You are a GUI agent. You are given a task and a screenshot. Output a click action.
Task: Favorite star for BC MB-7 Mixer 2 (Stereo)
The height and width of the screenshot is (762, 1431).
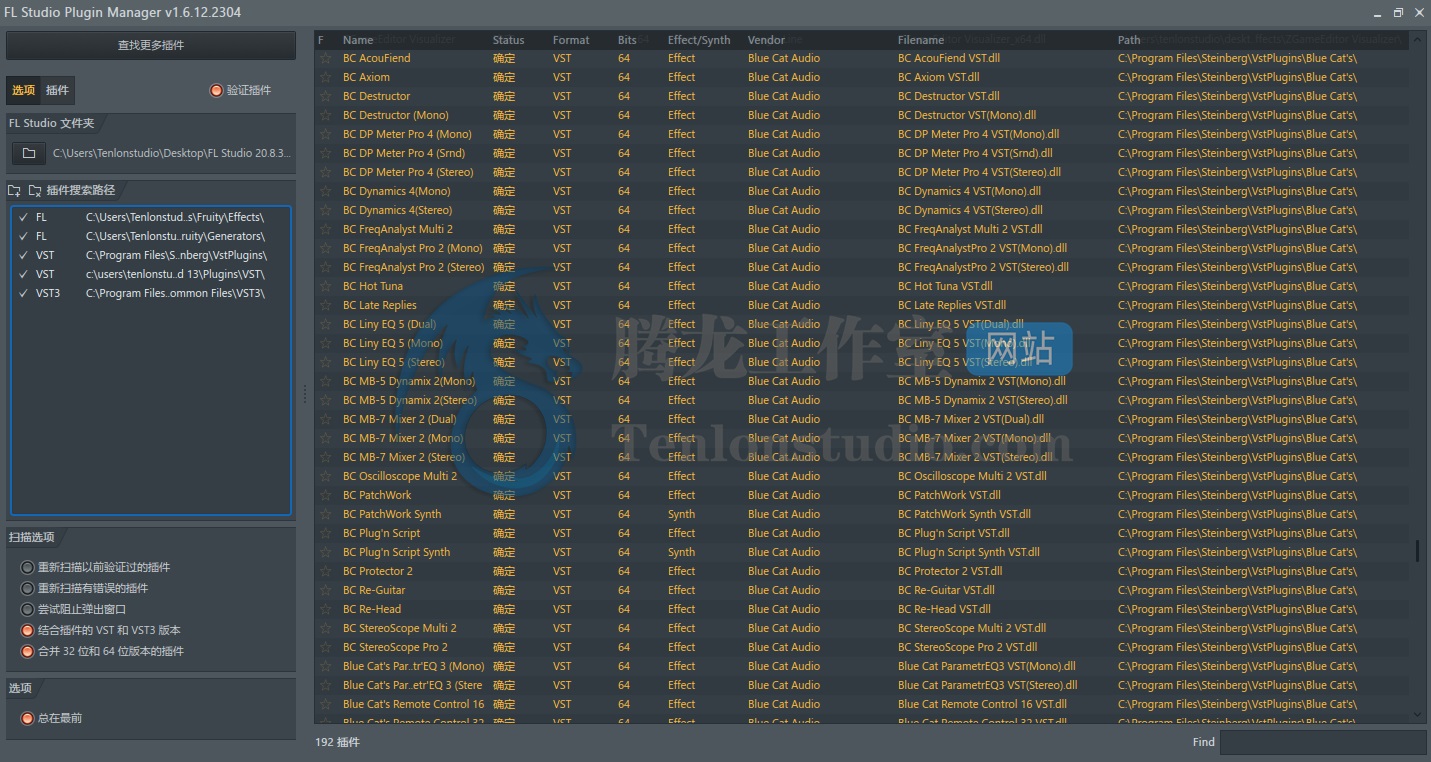[325, 457]
